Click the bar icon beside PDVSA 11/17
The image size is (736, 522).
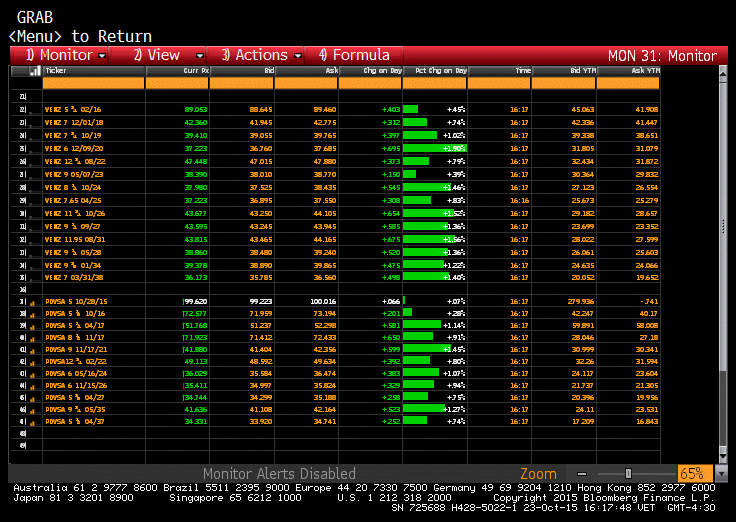tap(32, 339)
